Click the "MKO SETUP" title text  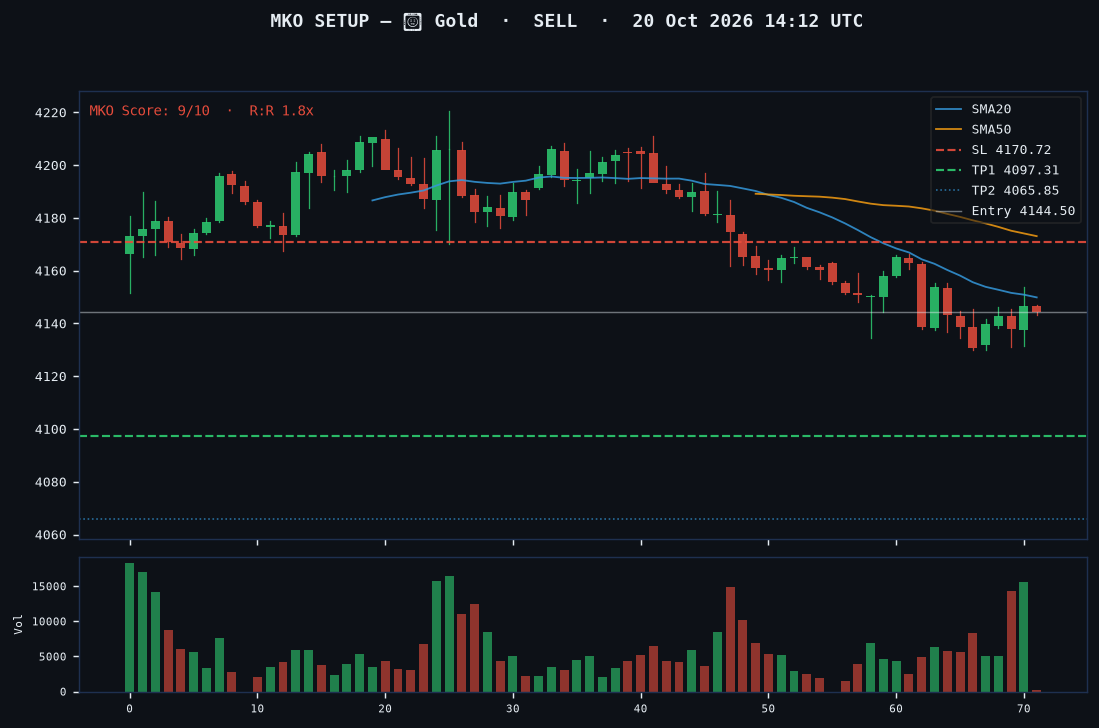tap(320, 21)
